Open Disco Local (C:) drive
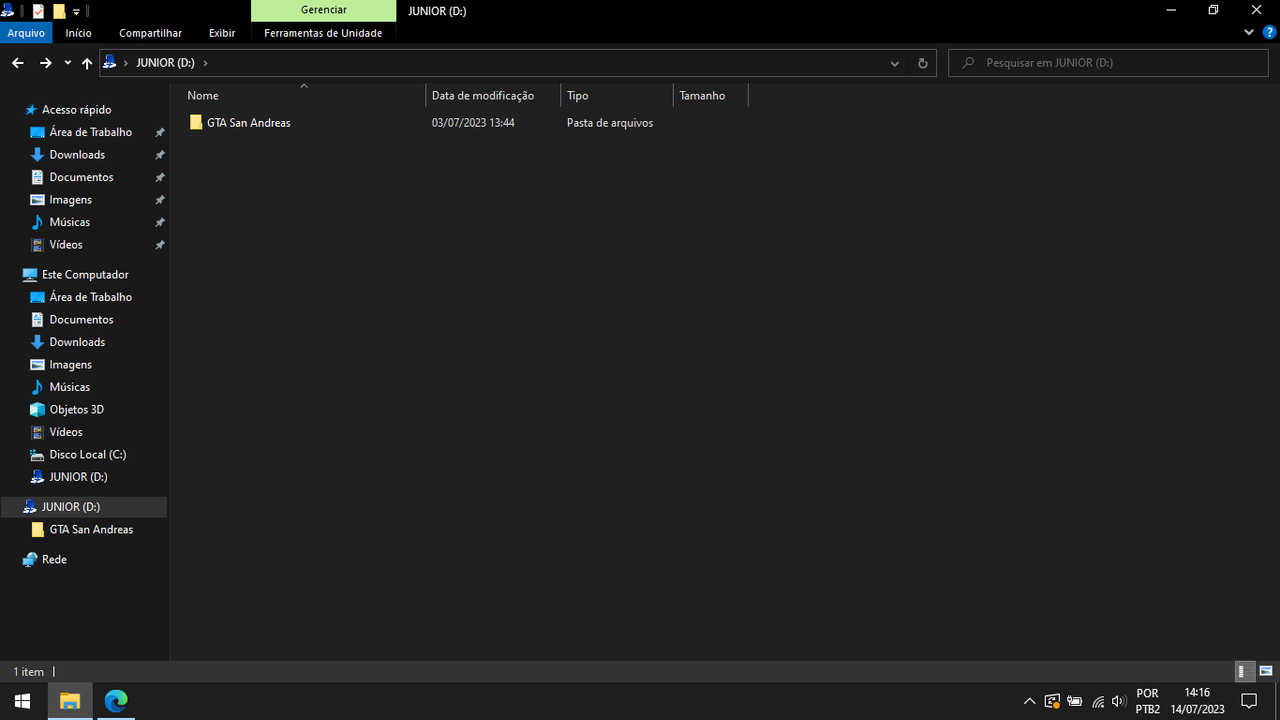 87,455
